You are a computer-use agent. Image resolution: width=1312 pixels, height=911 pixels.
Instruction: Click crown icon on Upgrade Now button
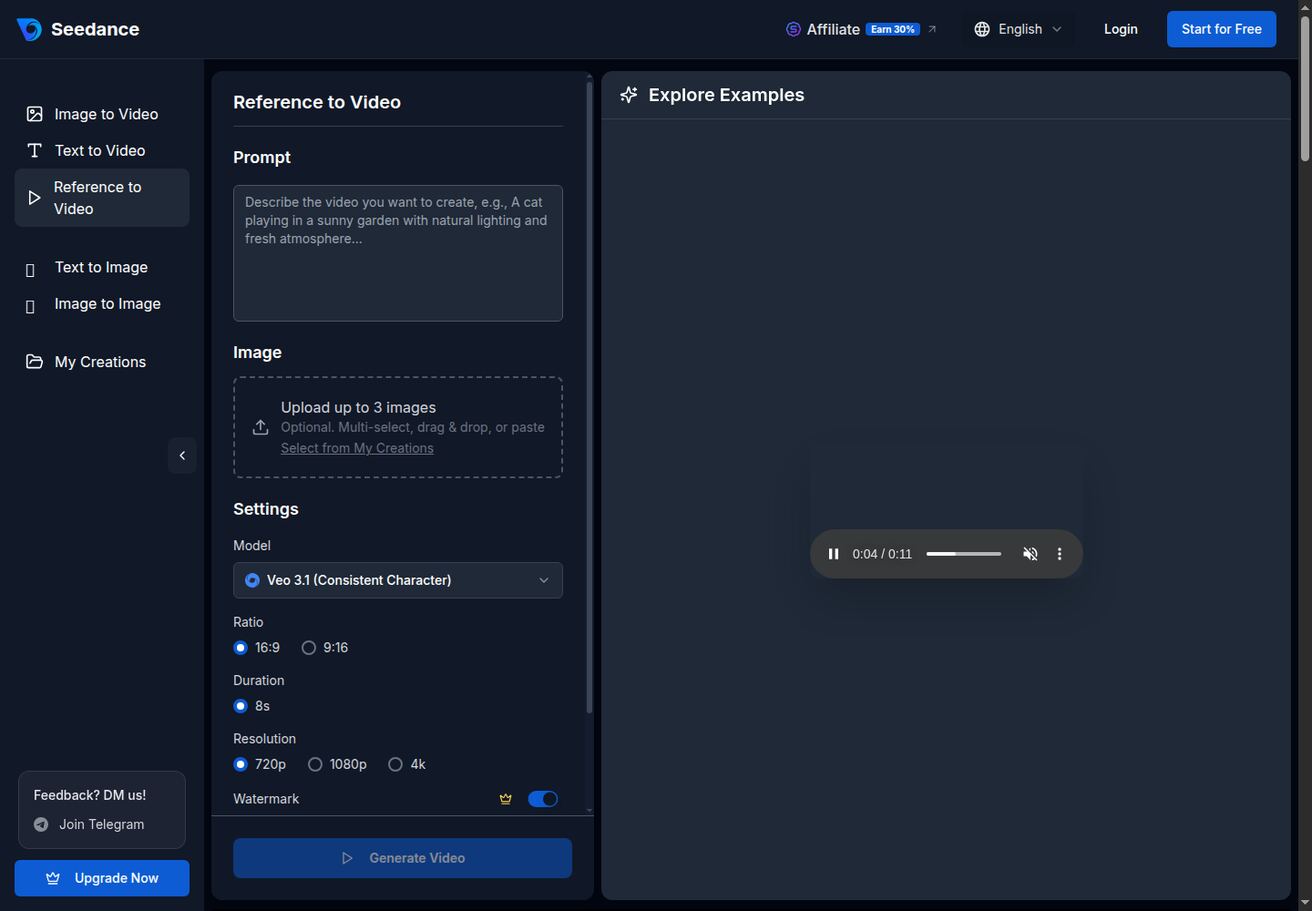[53, 878]
